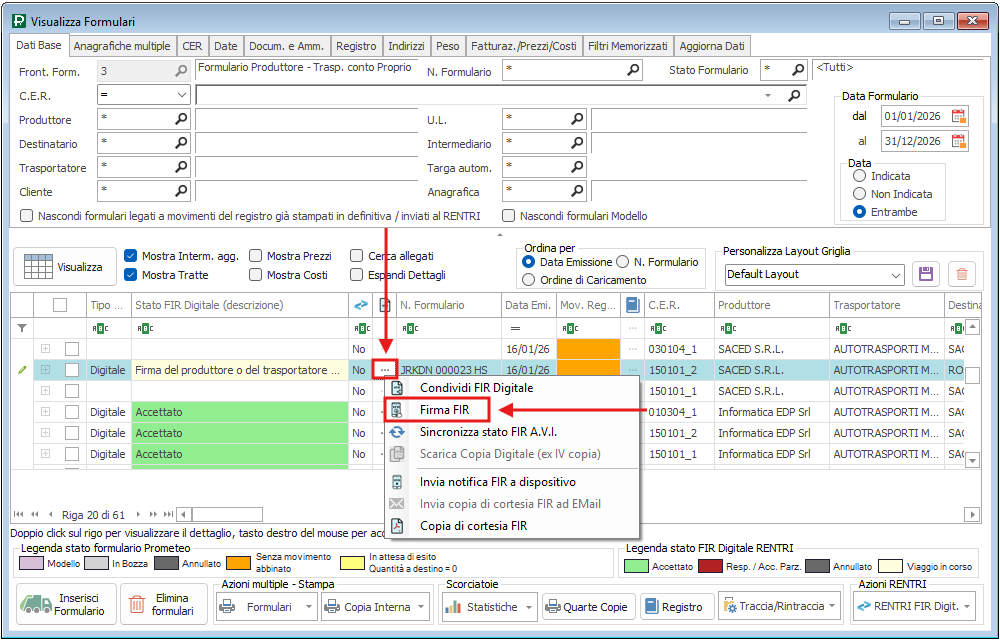1000x640 pixels.
Task: Open calendar for the 'dal' date field
Action: 959,116
